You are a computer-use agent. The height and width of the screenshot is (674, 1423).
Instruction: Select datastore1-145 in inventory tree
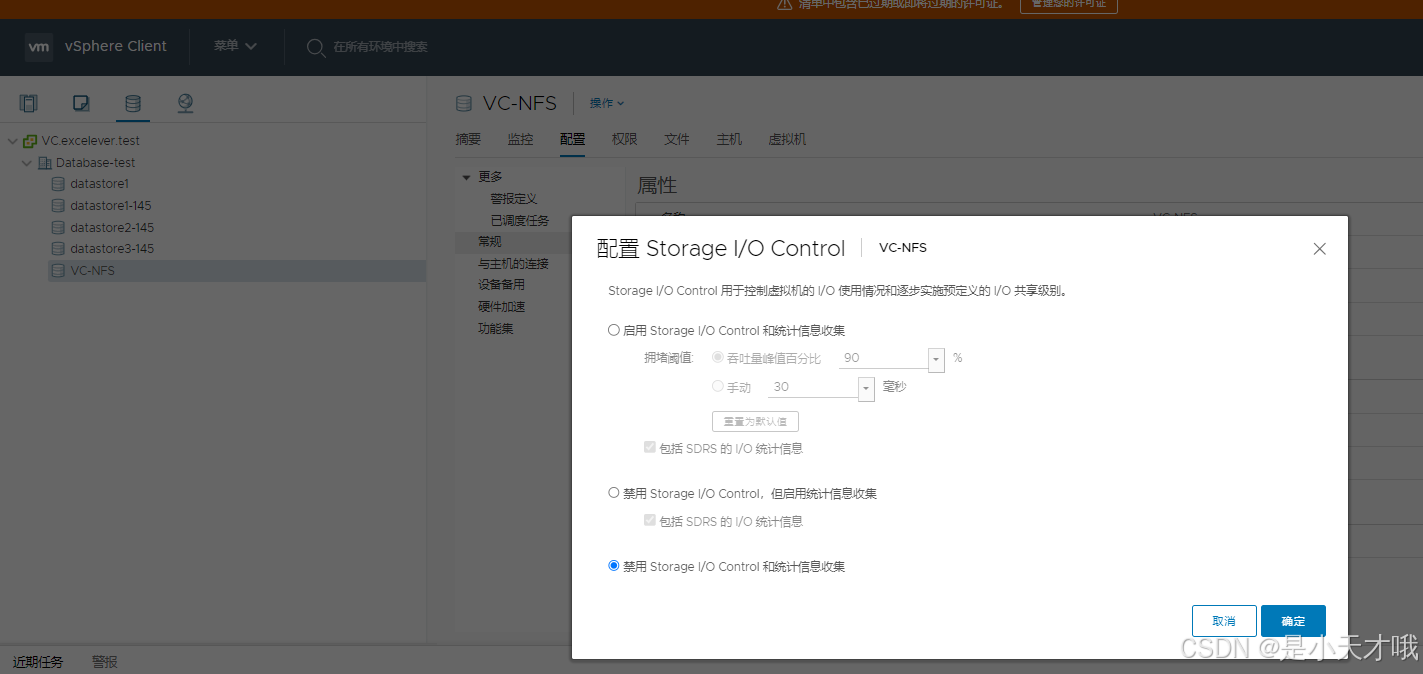pos(111,206)
